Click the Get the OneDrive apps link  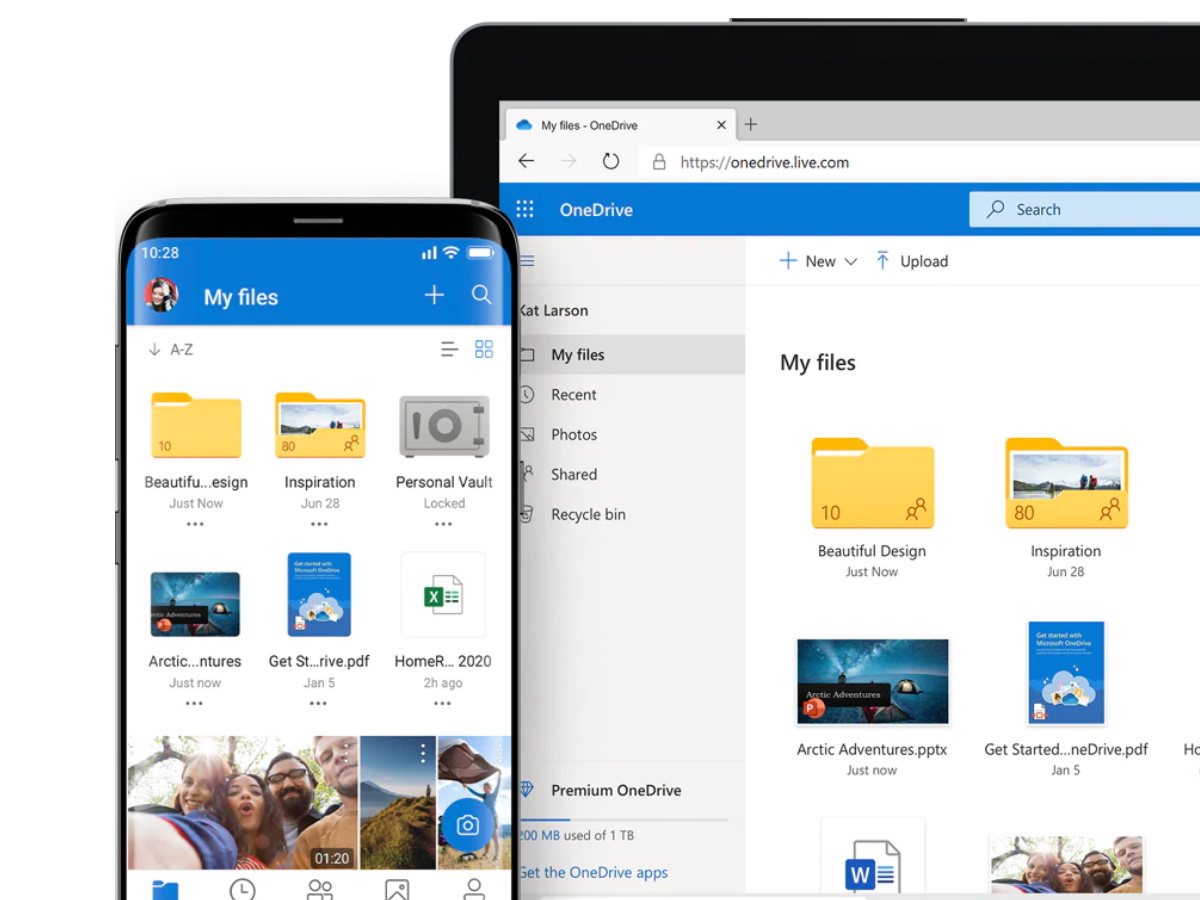coord(593,872)
